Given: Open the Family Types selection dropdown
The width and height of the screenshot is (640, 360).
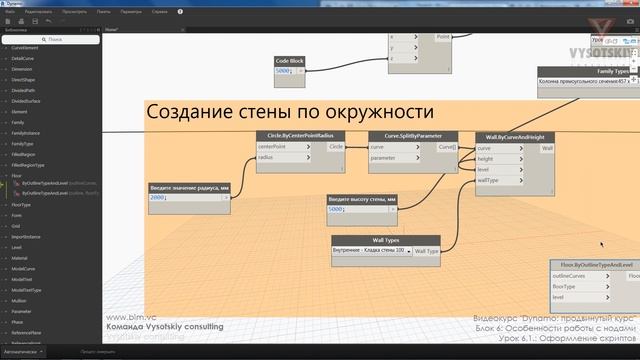Looking at the screenshot, I should [589, 82].
